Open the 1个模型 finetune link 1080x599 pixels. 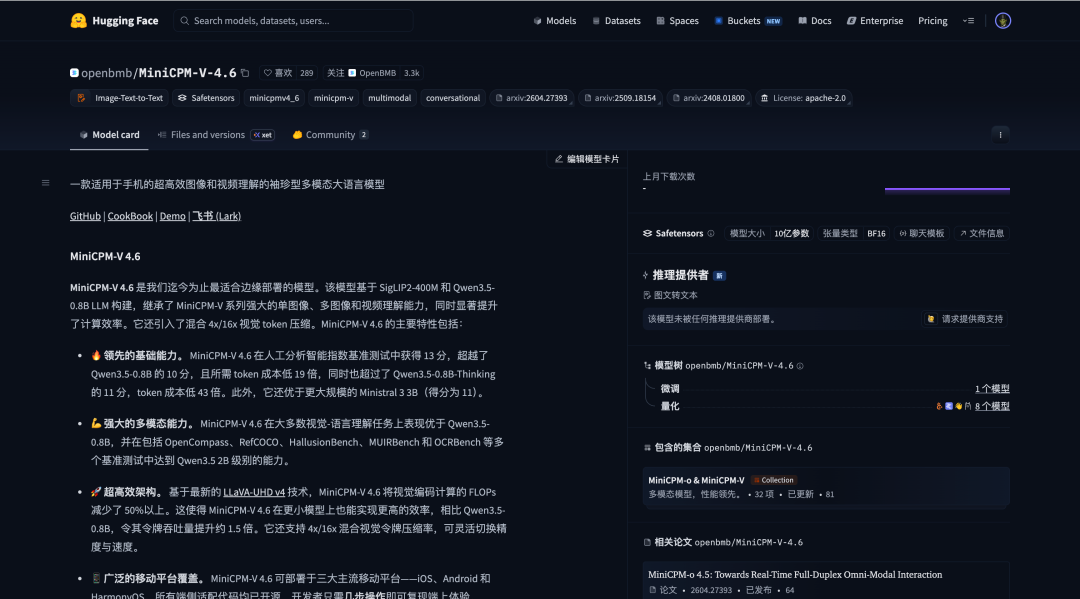click(992, 389)
